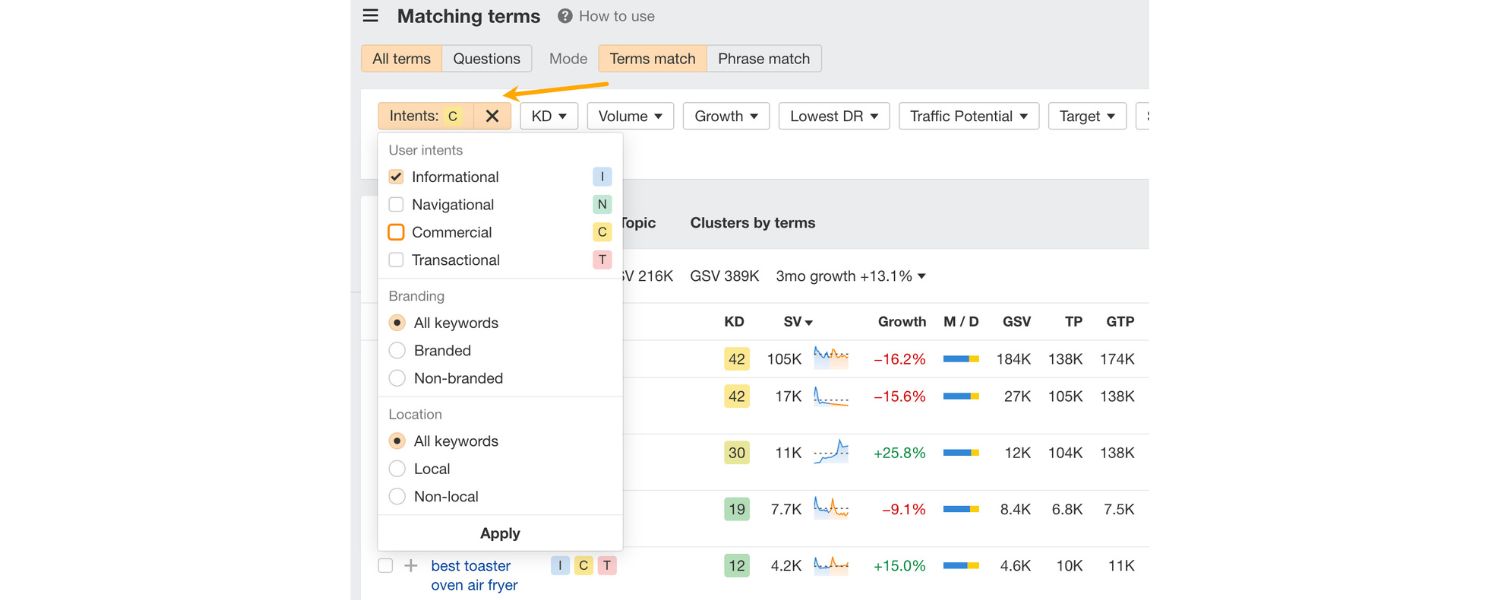Clear the Intents filter via the X icon

pos(491,115)
